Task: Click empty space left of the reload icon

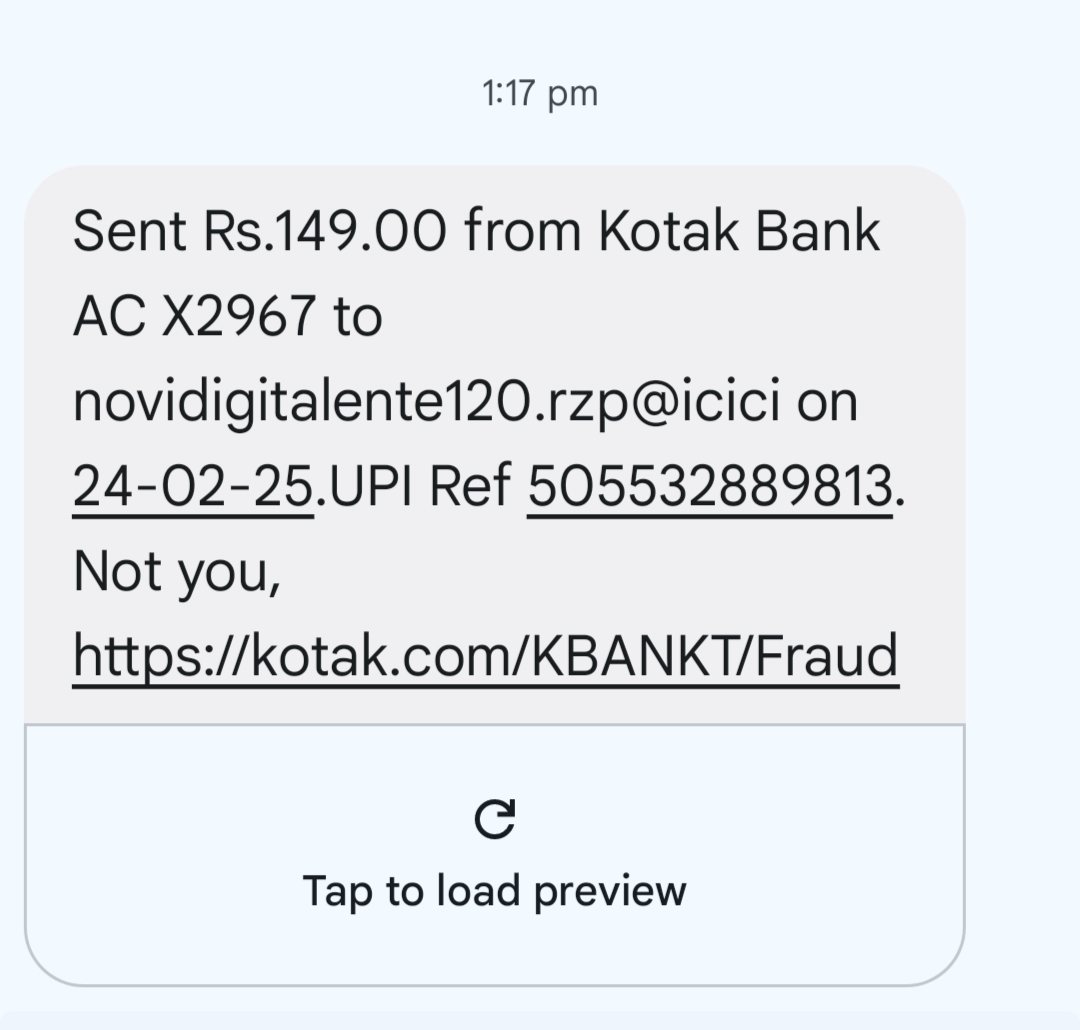Action: click(250, 820)
